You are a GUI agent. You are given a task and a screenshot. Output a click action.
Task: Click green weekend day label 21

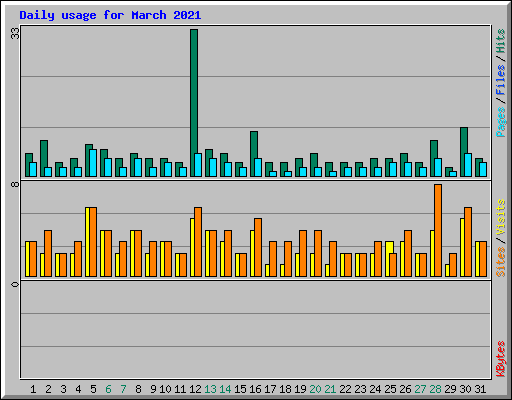tap(330, 389)
